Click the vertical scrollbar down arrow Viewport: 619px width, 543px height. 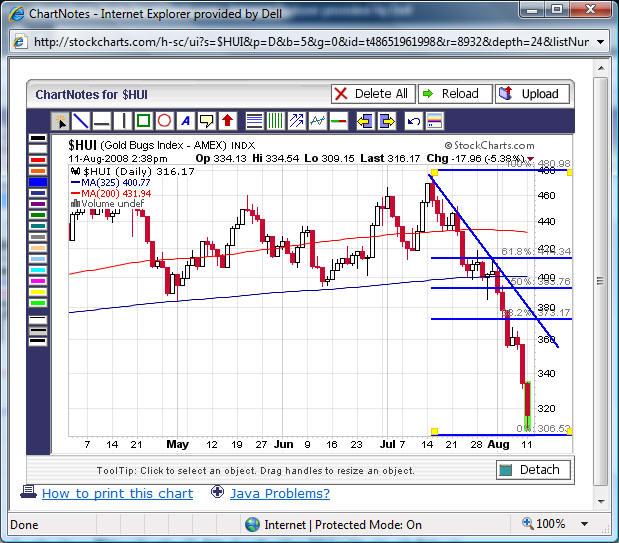click(601, 501)
